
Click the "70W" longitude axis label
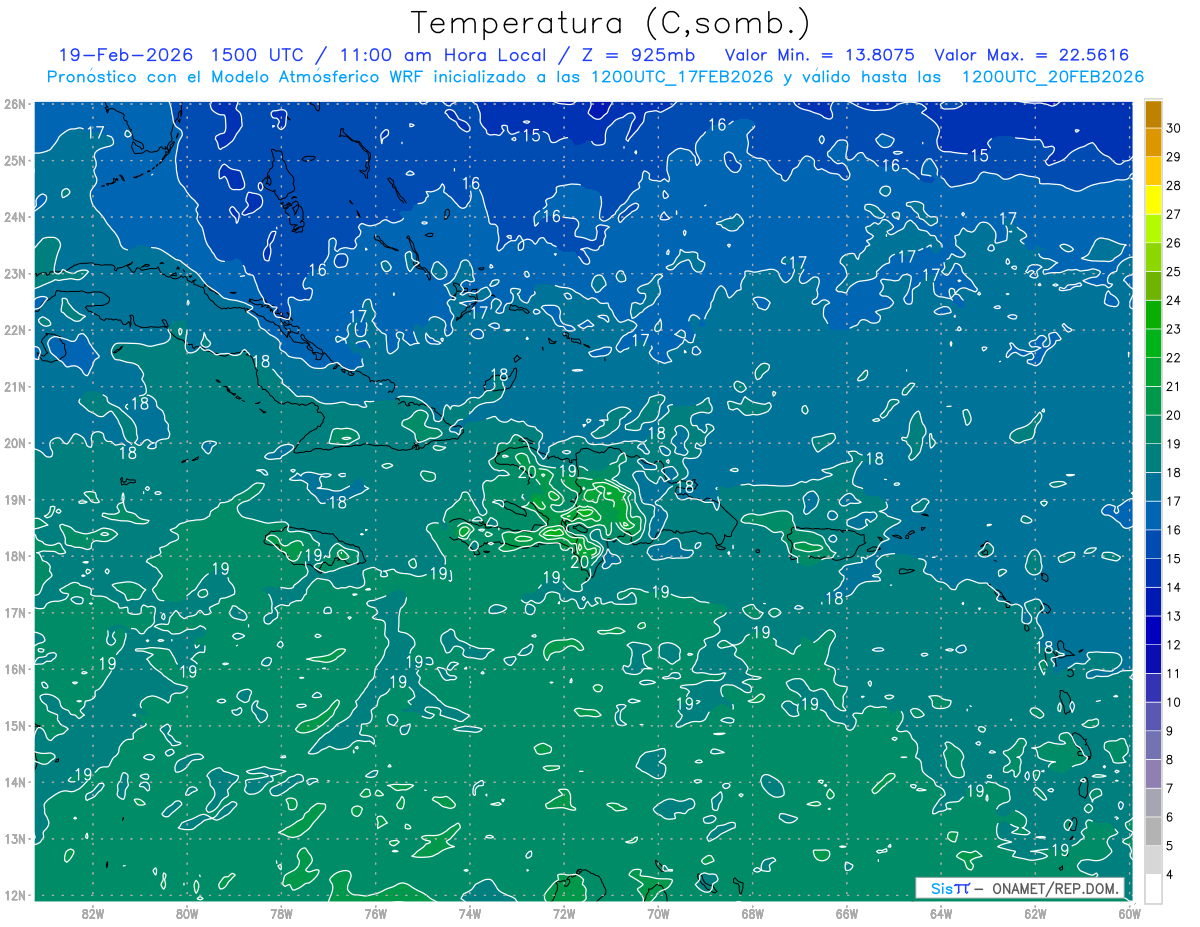[x=658, y=912]
